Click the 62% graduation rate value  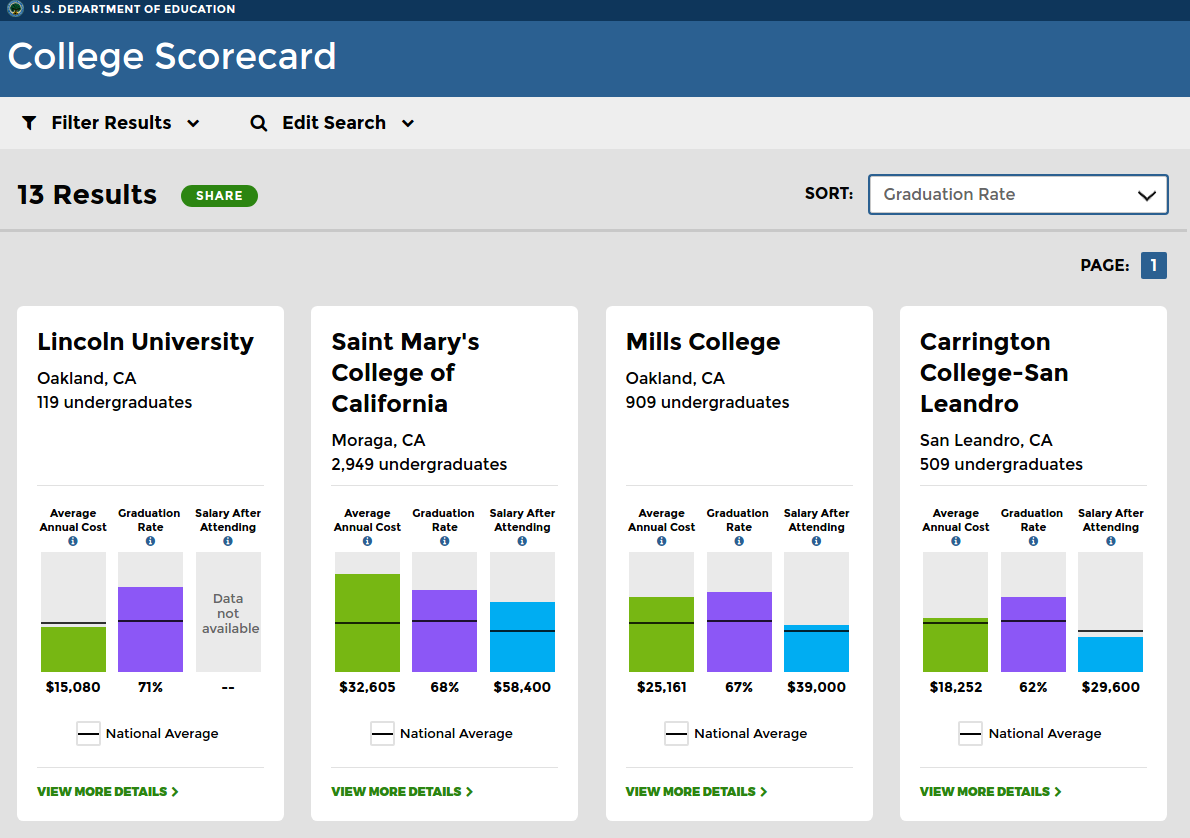(1033, 687)
